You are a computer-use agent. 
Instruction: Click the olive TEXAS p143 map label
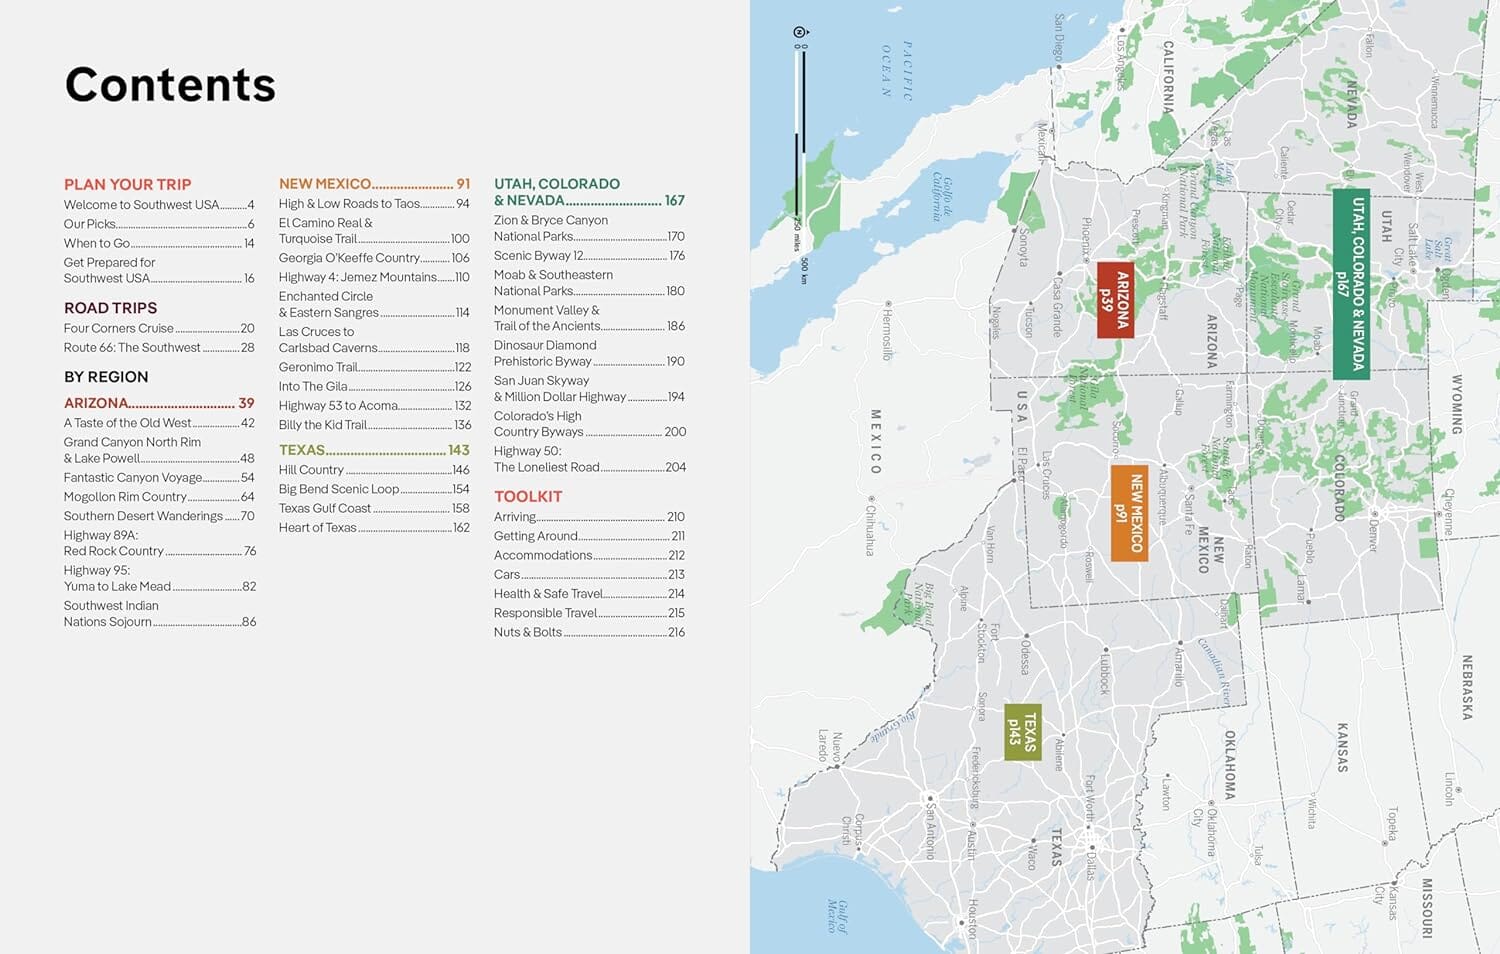pos(1022,731)
